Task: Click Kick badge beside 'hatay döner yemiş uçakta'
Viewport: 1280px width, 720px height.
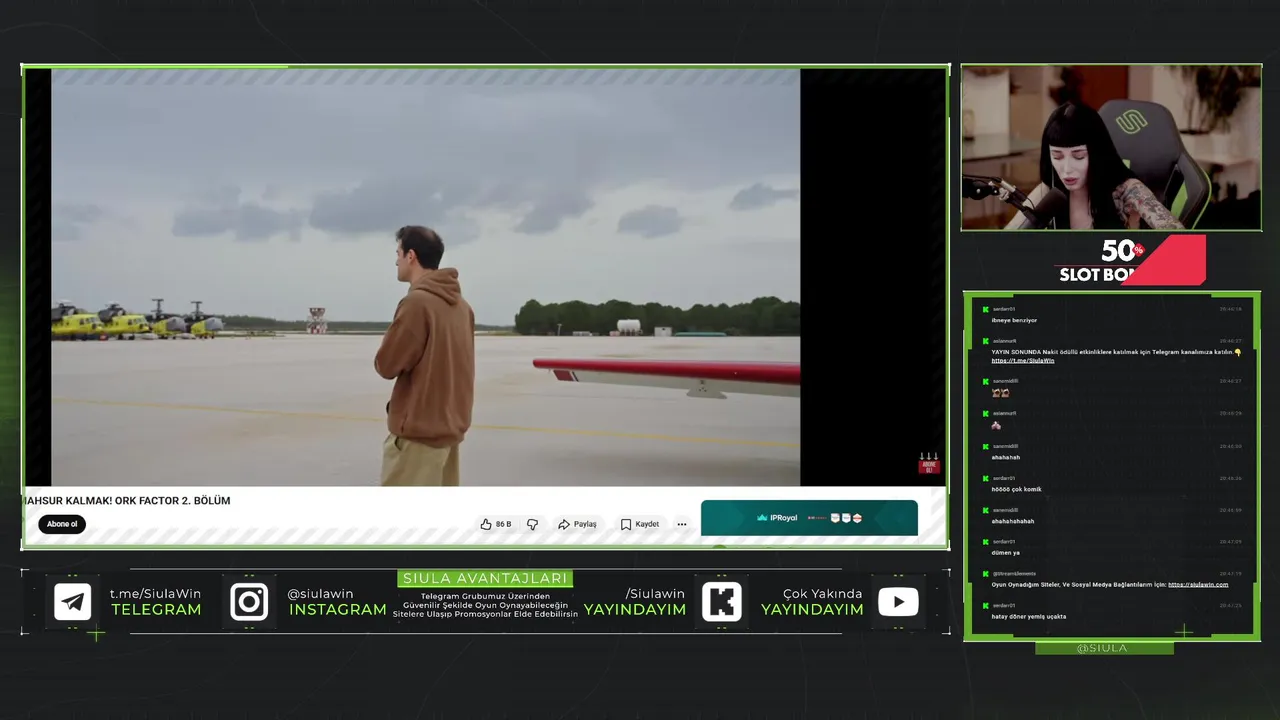Action: (x=985, y=605)
